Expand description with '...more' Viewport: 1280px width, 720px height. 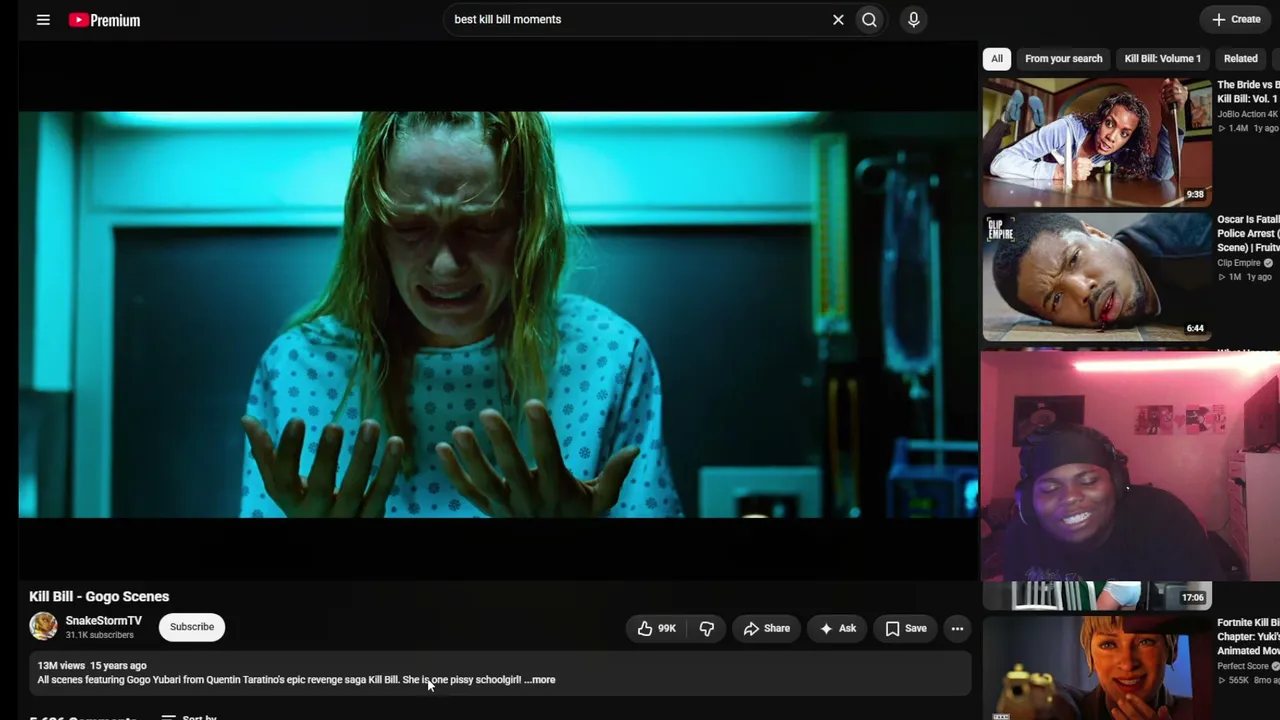(x=540, y=680)
